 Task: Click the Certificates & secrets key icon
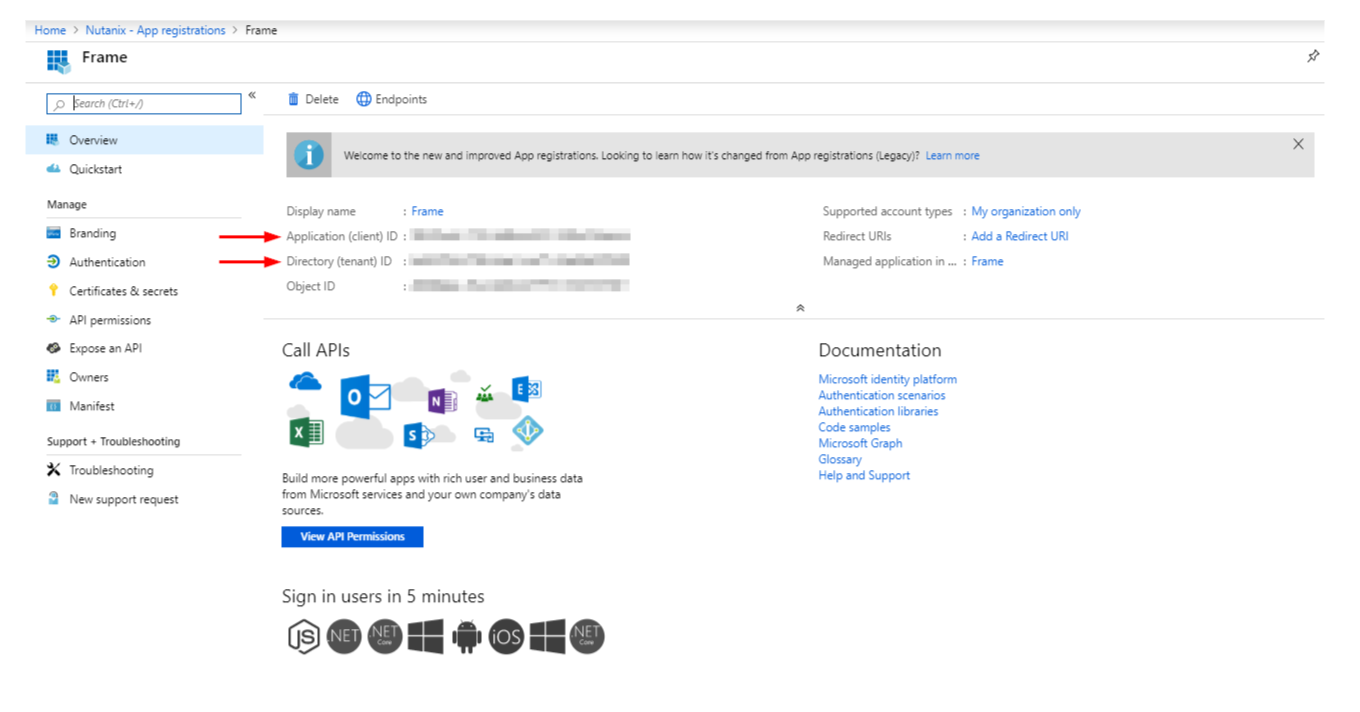click(x=54, y=291)
